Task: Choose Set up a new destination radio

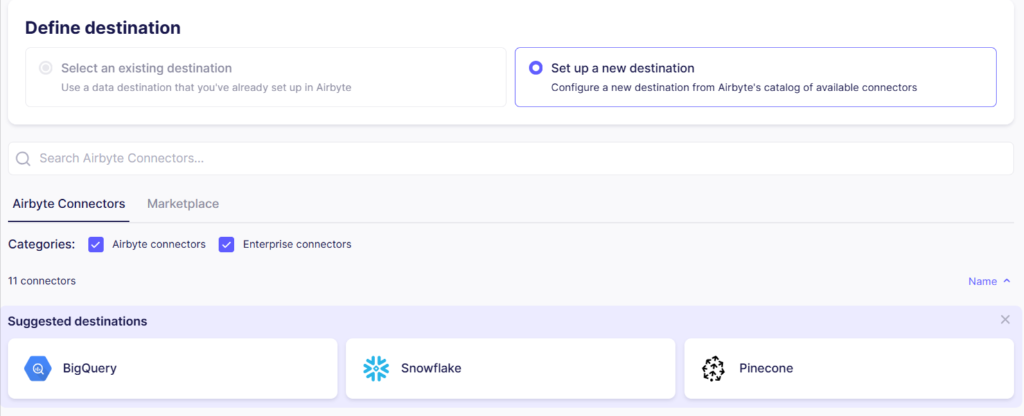Action: 536,68
